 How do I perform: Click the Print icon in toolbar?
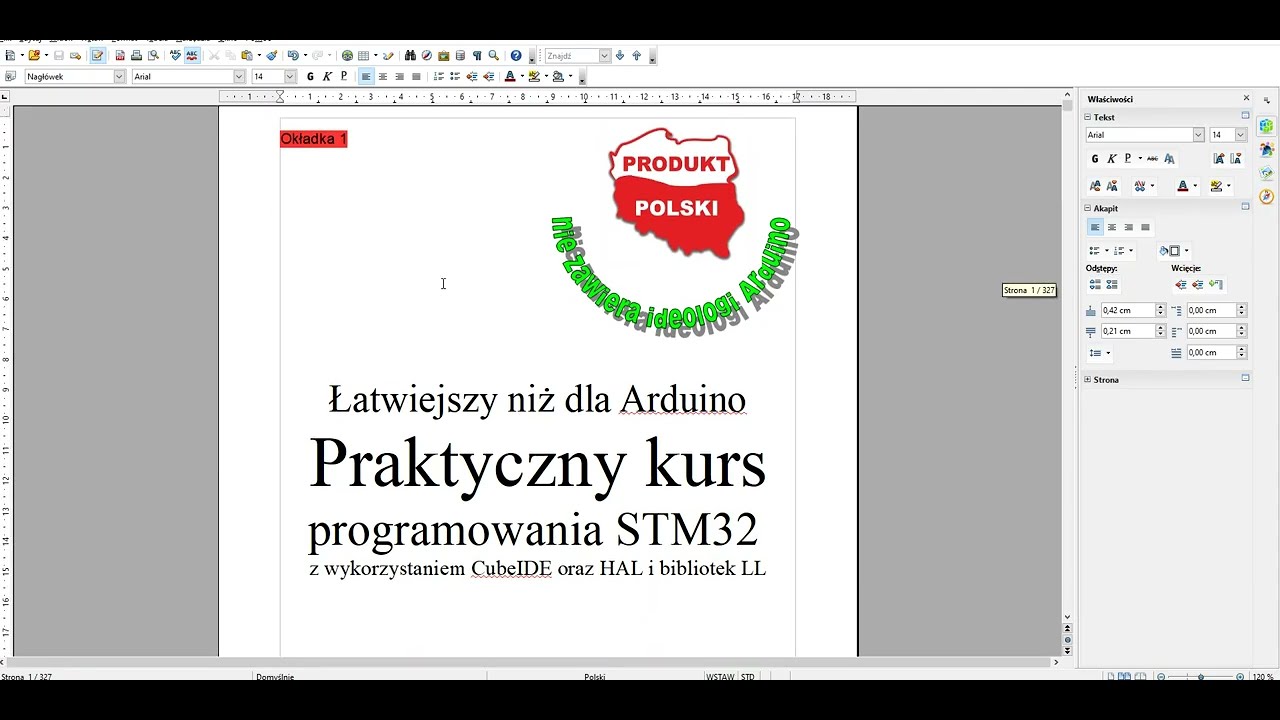(x=136, y=55)
